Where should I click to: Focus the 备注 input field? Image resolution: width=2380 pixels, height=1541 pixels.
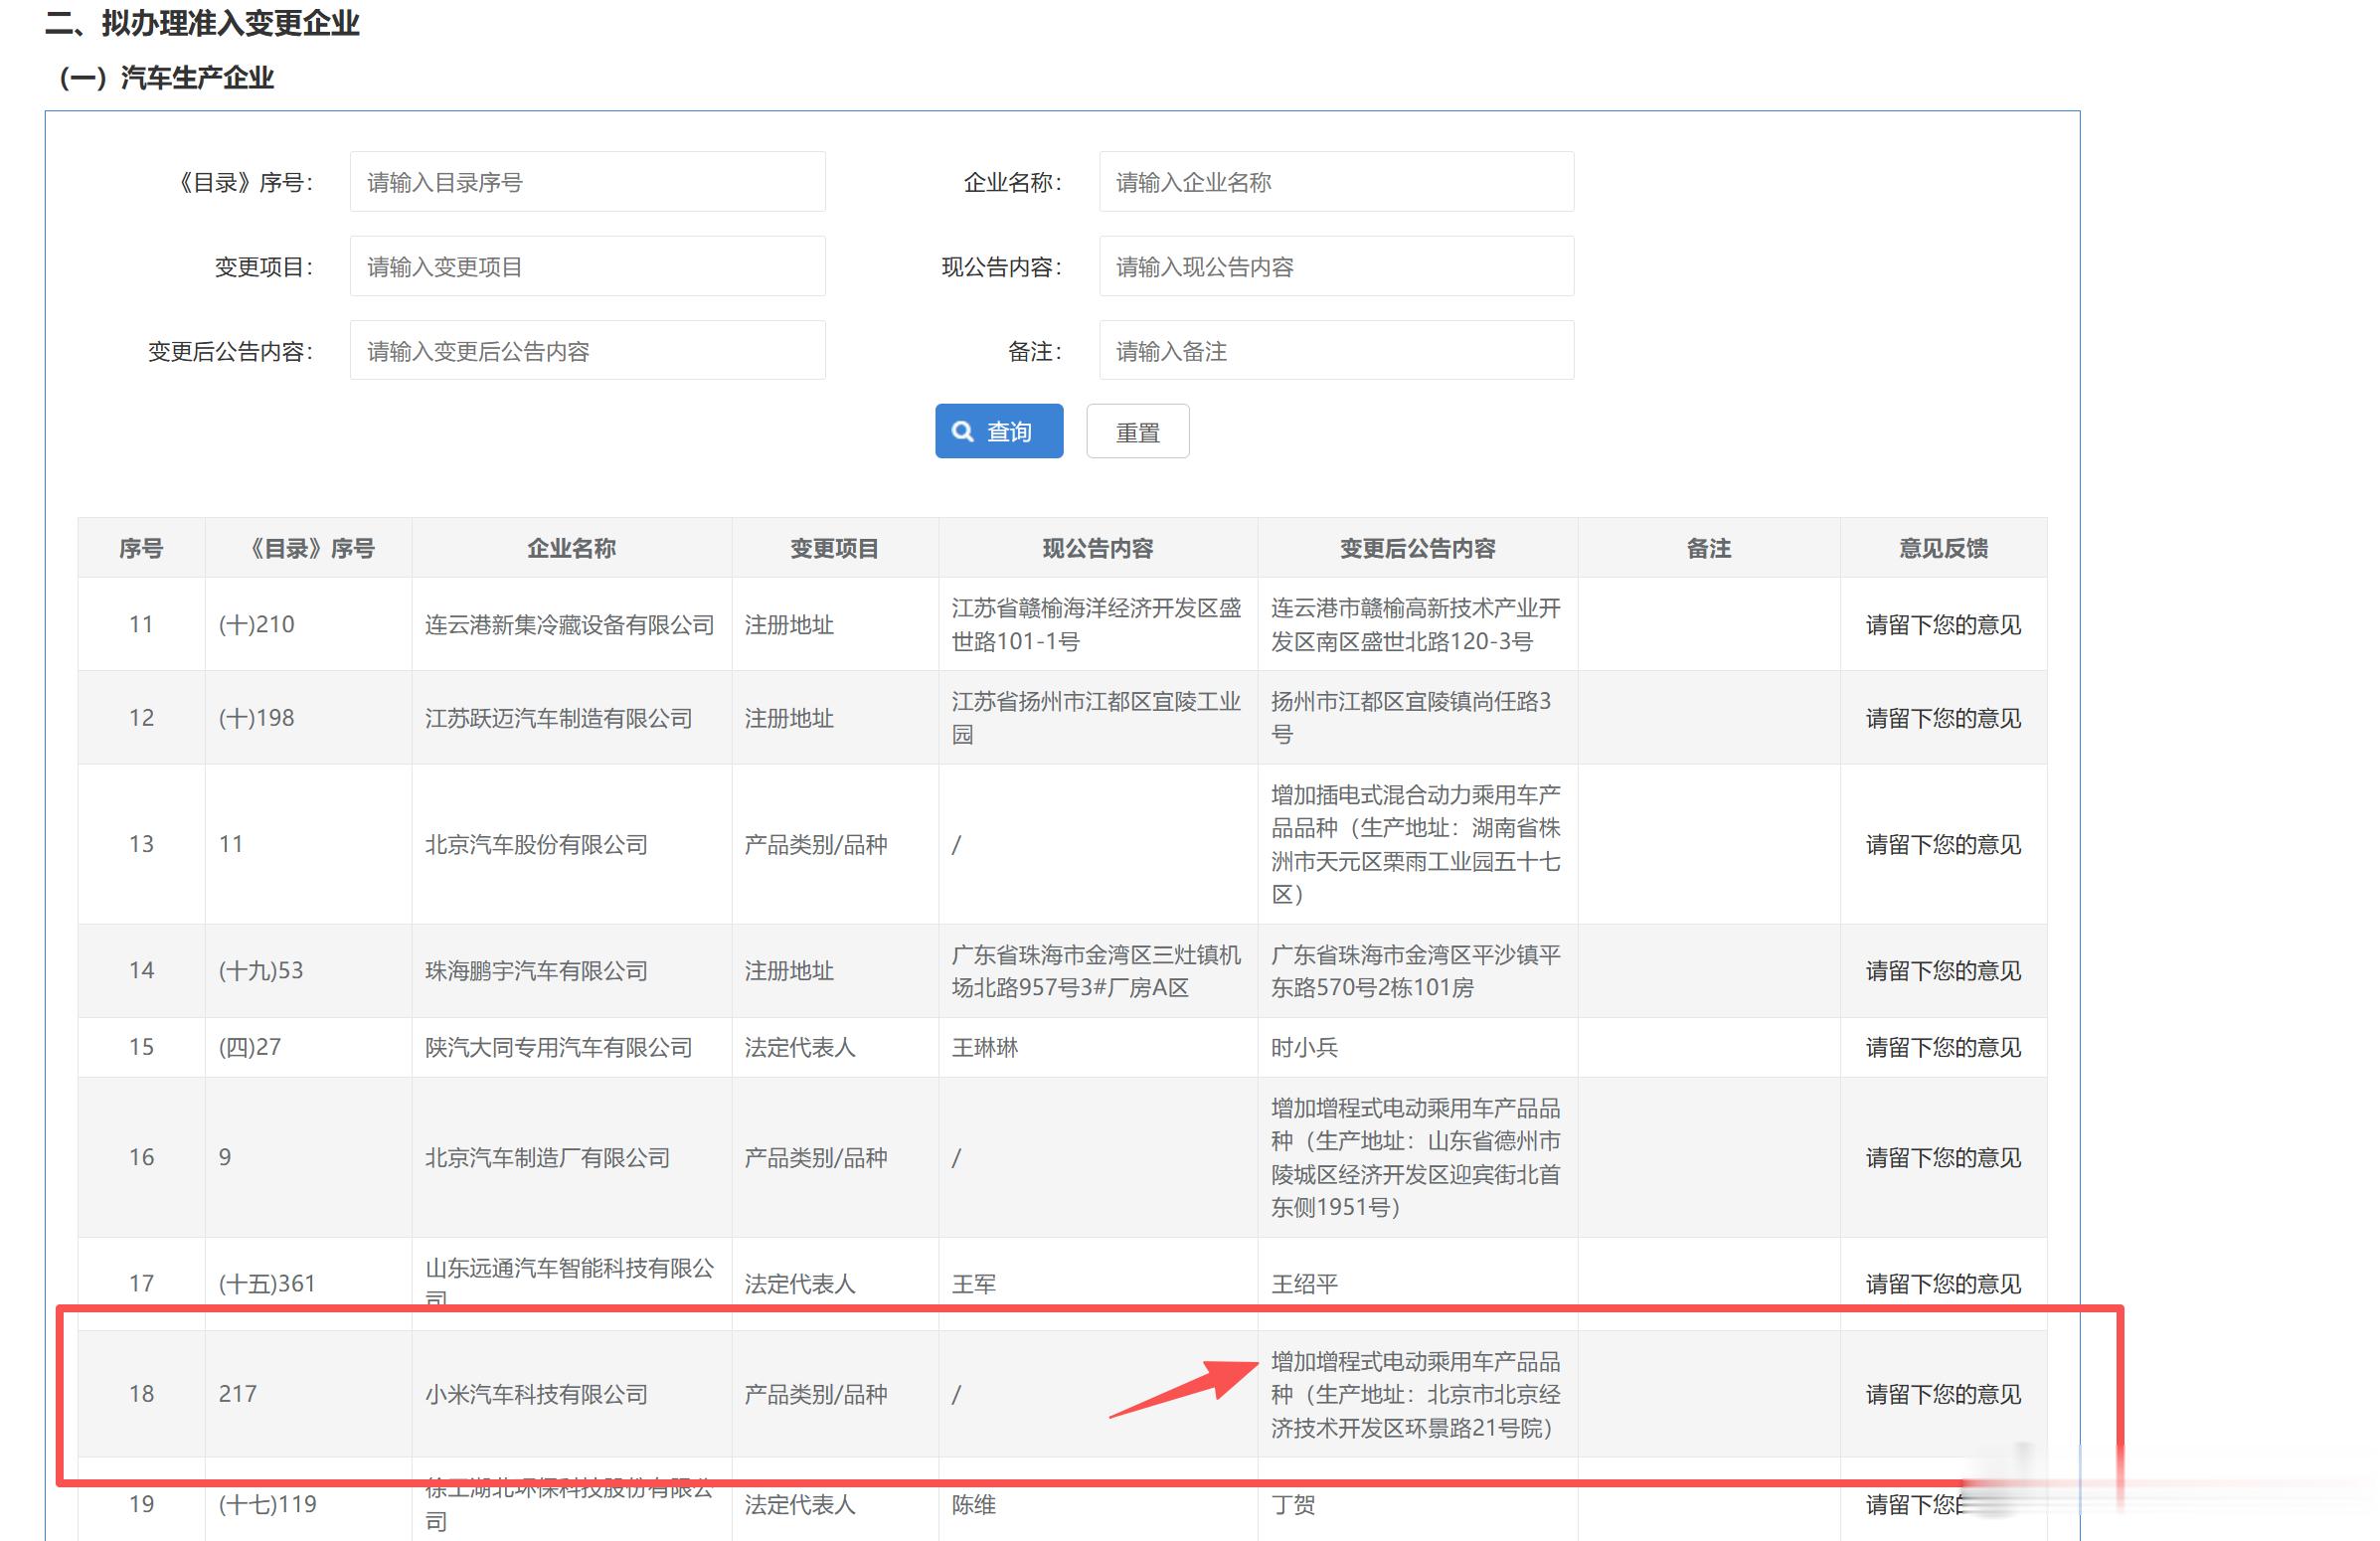point(1337,351)
